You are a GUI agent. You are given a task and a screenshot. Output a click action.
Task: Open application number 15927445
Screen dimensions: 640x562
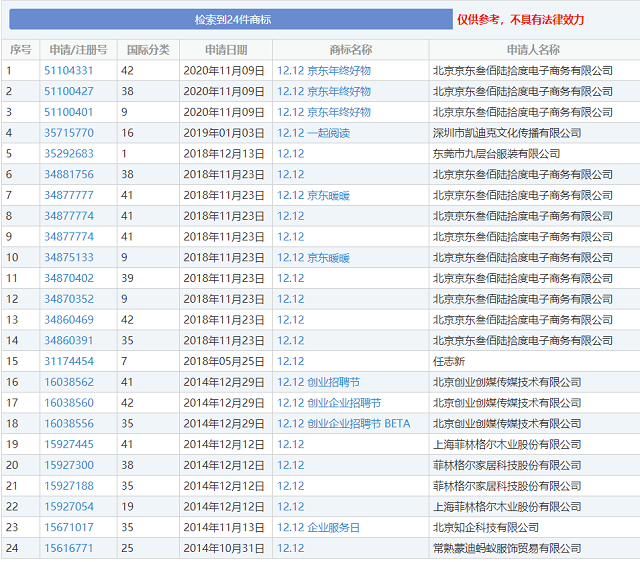pos(69,444)
